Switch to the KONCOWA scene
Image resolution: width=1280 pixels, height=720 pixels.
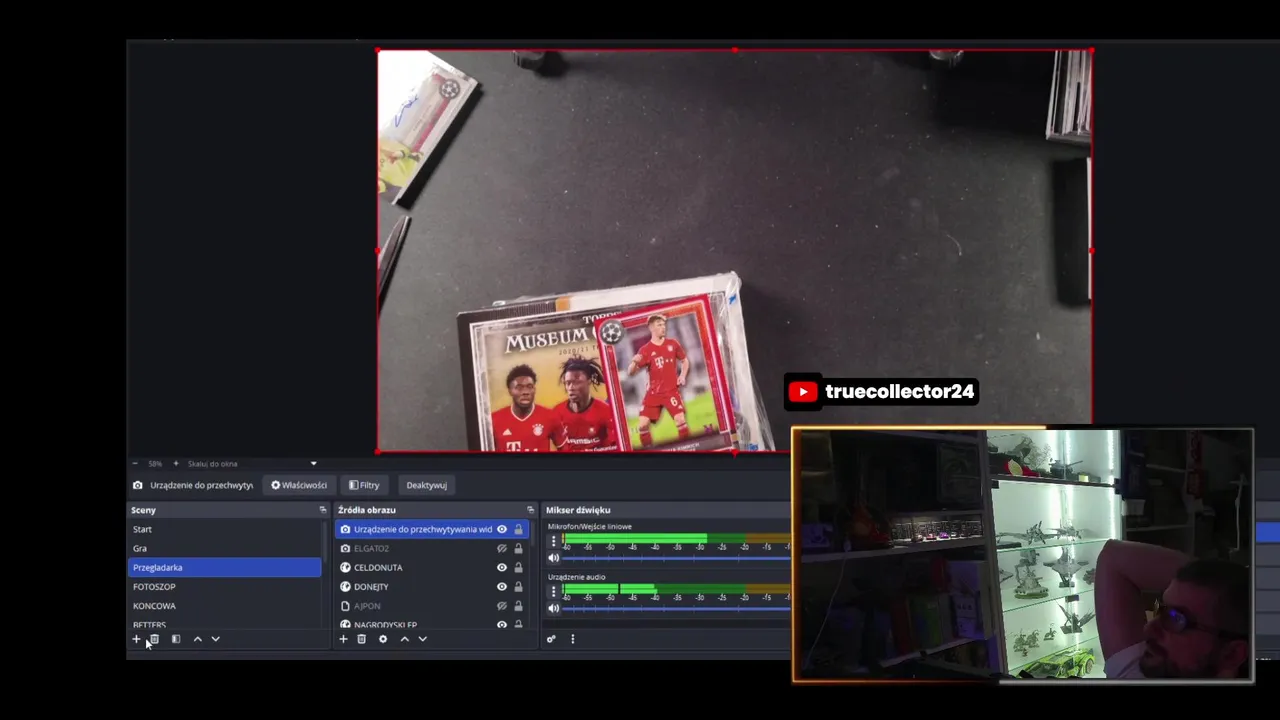pyautogui.click(x=224, y=606)
